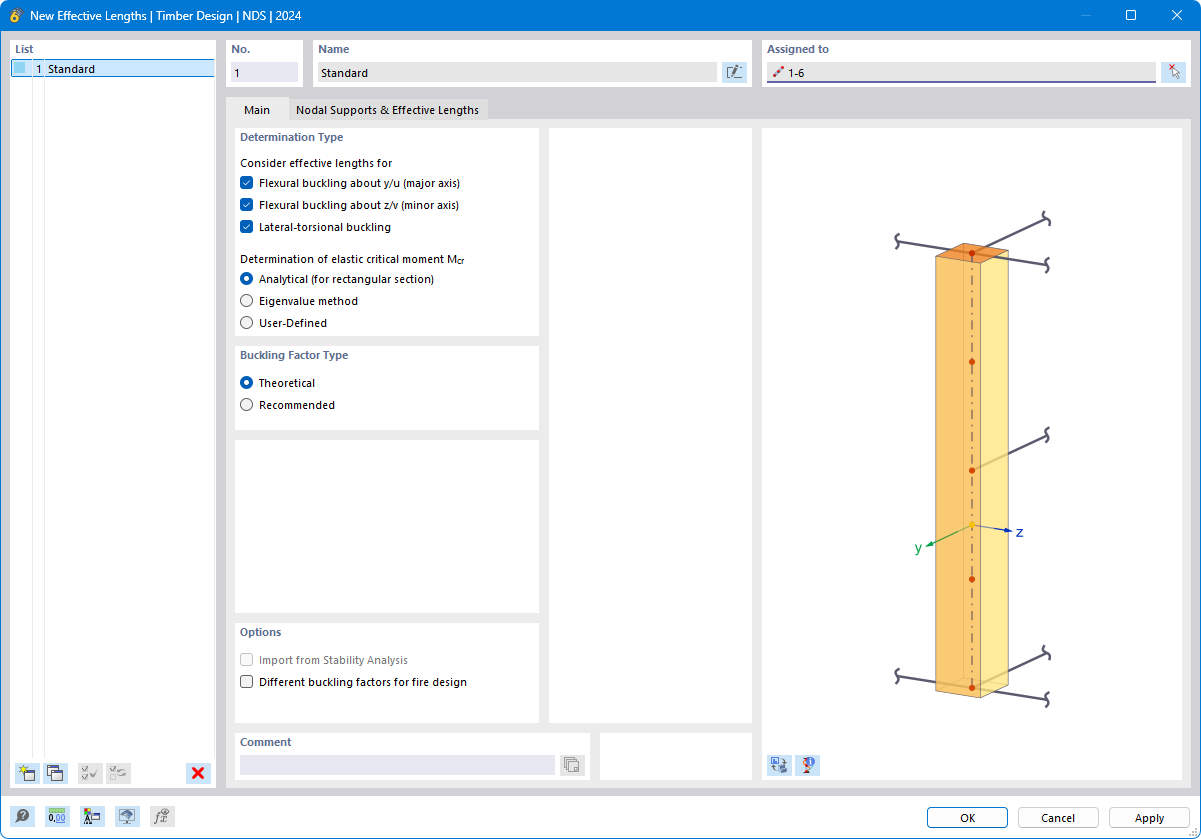Viewport: 1201px width, 839px height.
Task: Select the Main tab
Action: [x=257, y=110]
